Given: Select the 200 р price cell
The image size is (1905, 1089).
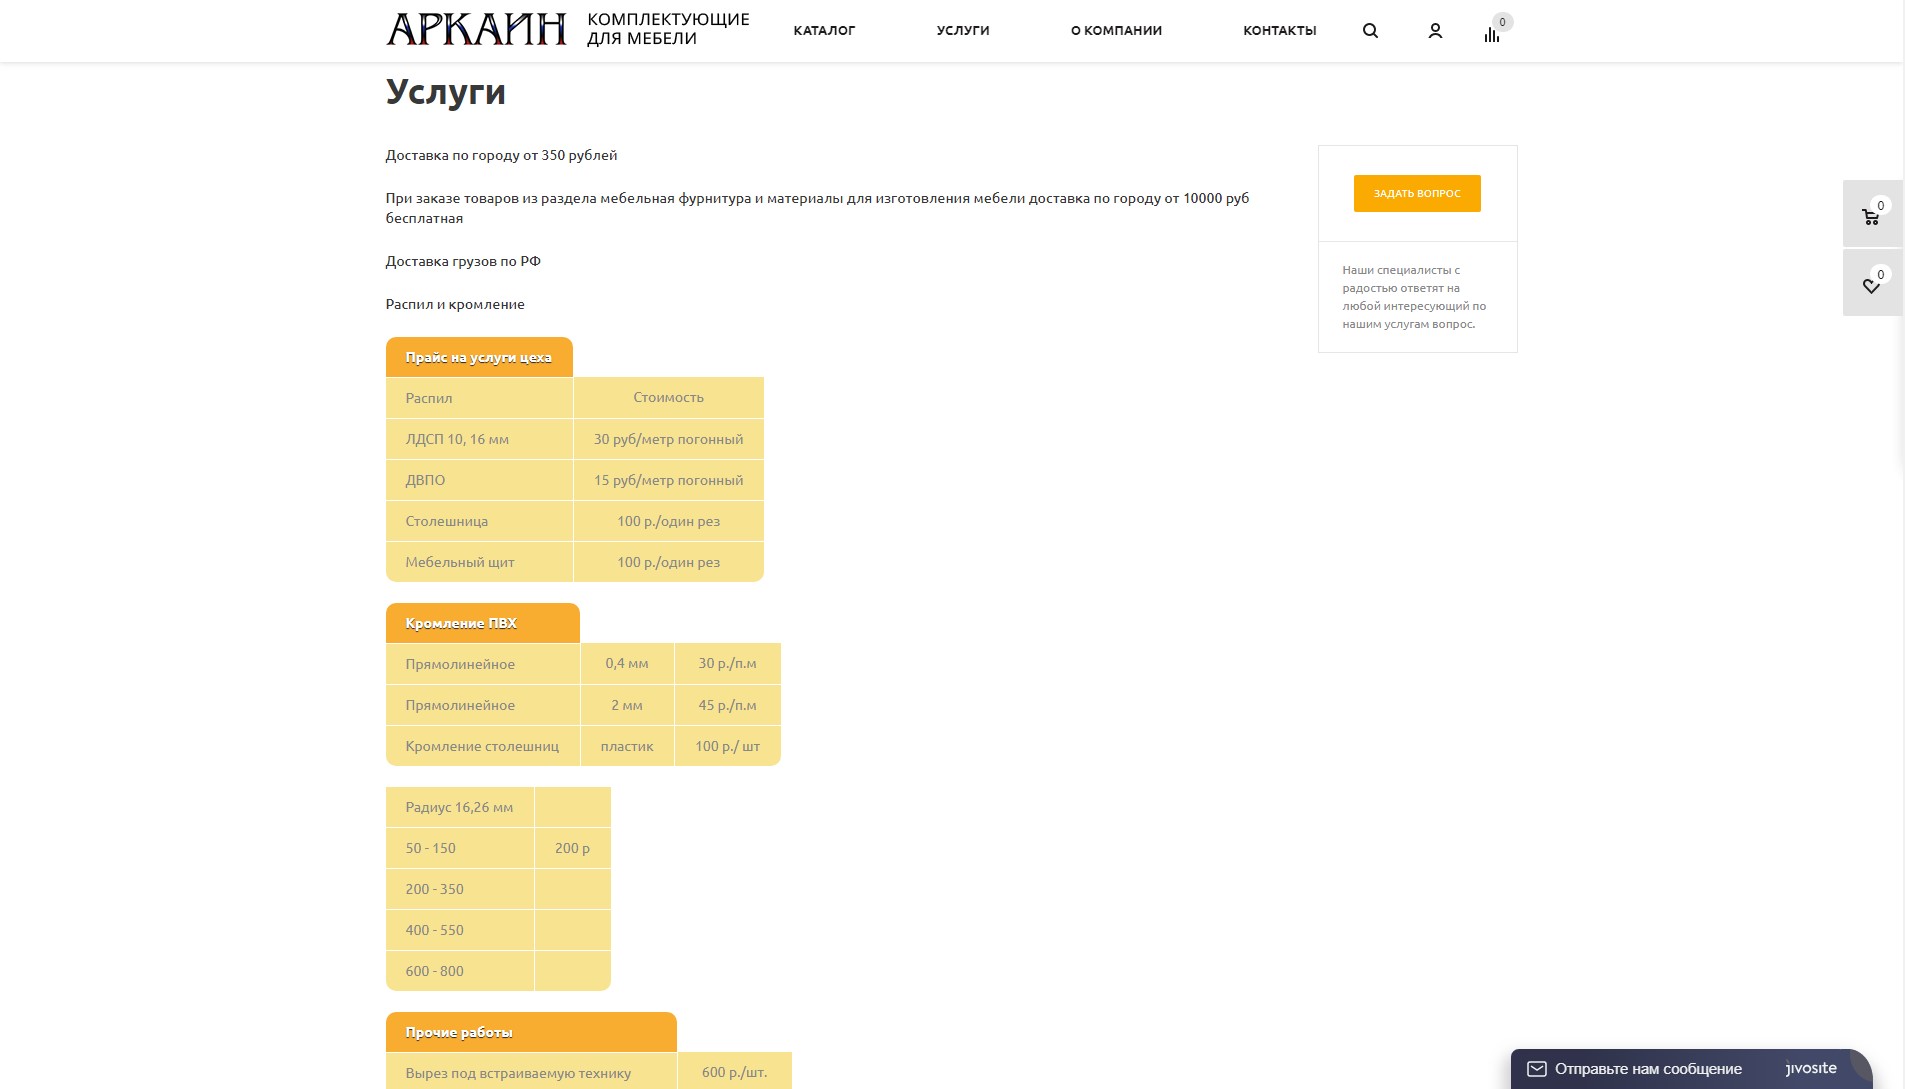Looking at the screenshot, I should (x=572, y=848).
